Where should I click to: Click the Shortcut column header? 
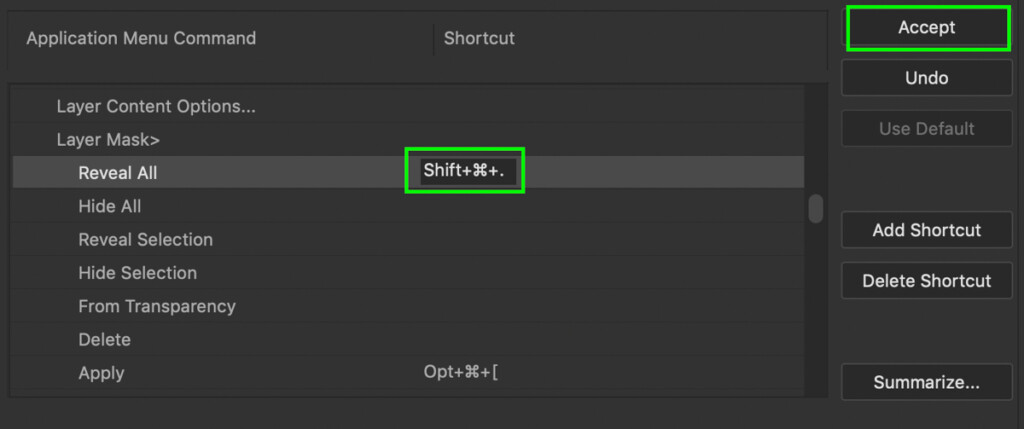click(x=479, y=39)
